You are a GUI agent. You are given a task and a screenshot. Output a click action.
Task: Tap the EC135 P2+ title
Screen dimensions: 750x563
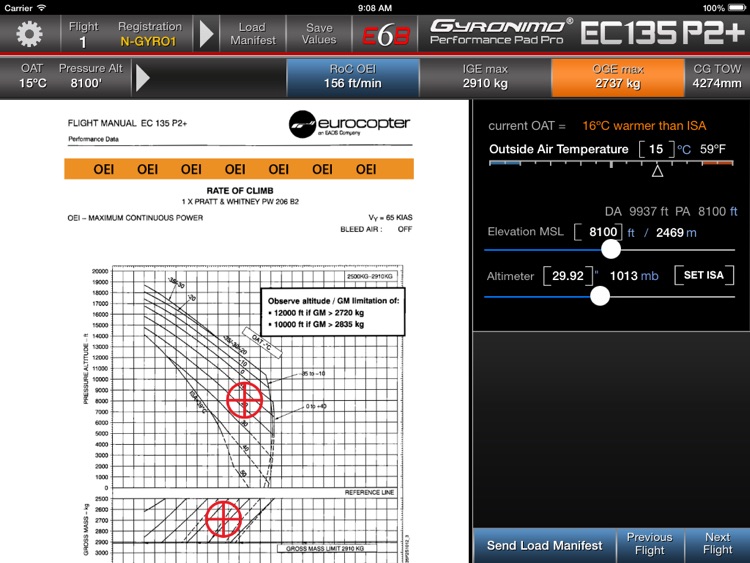(x=664, y=33)
